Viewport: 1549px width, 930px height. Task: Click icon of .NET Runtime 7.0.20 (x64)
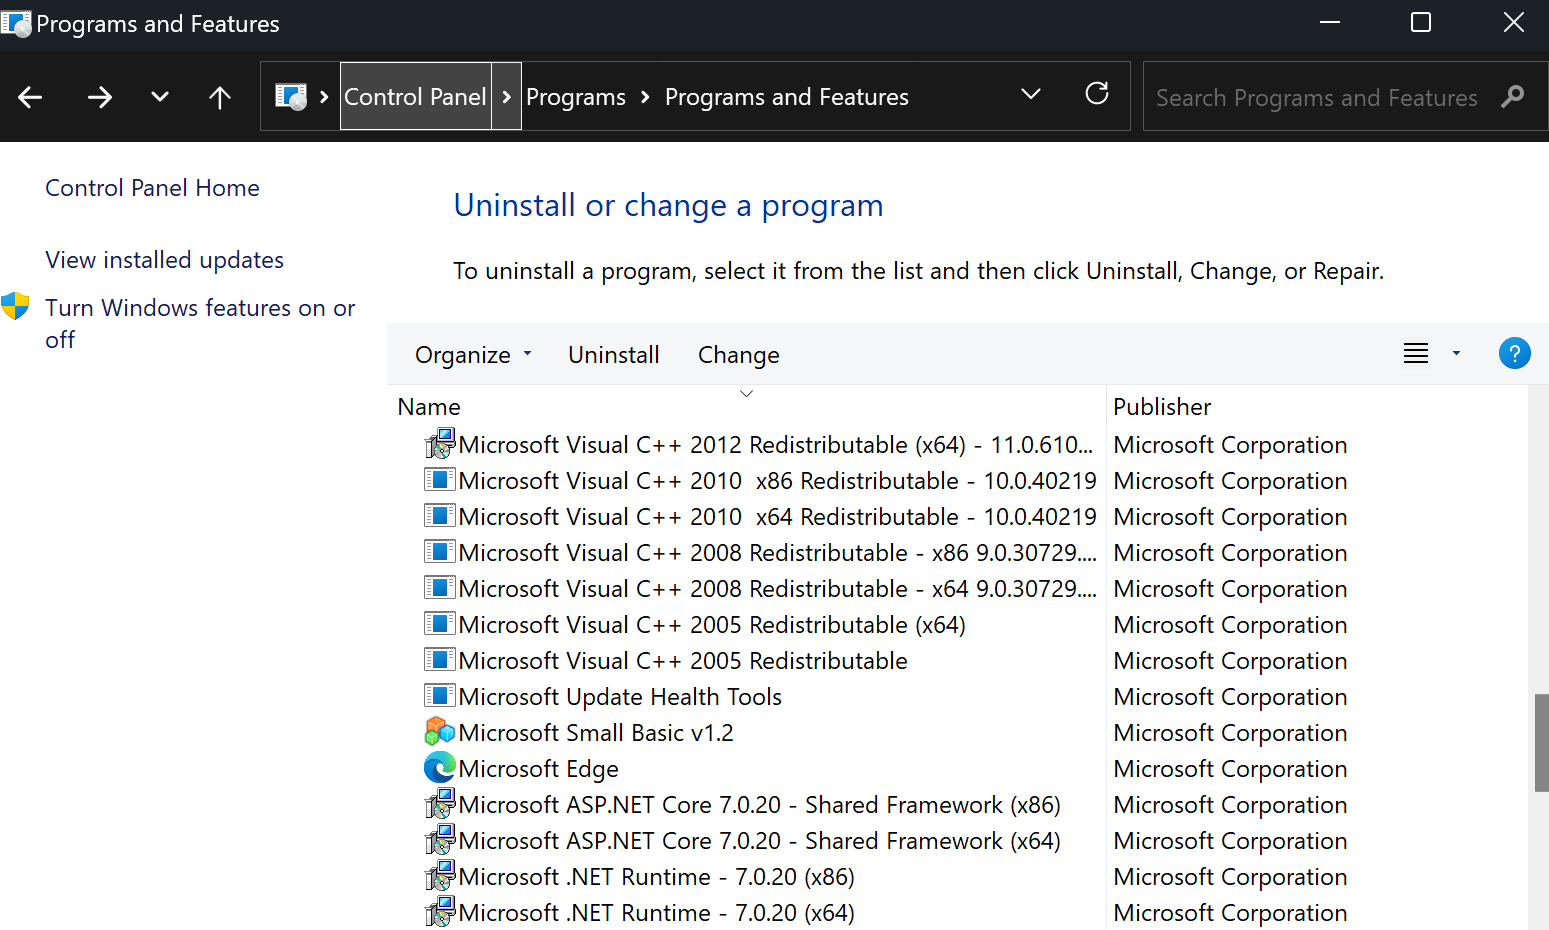pyautogui.click(x=440, y=911)
